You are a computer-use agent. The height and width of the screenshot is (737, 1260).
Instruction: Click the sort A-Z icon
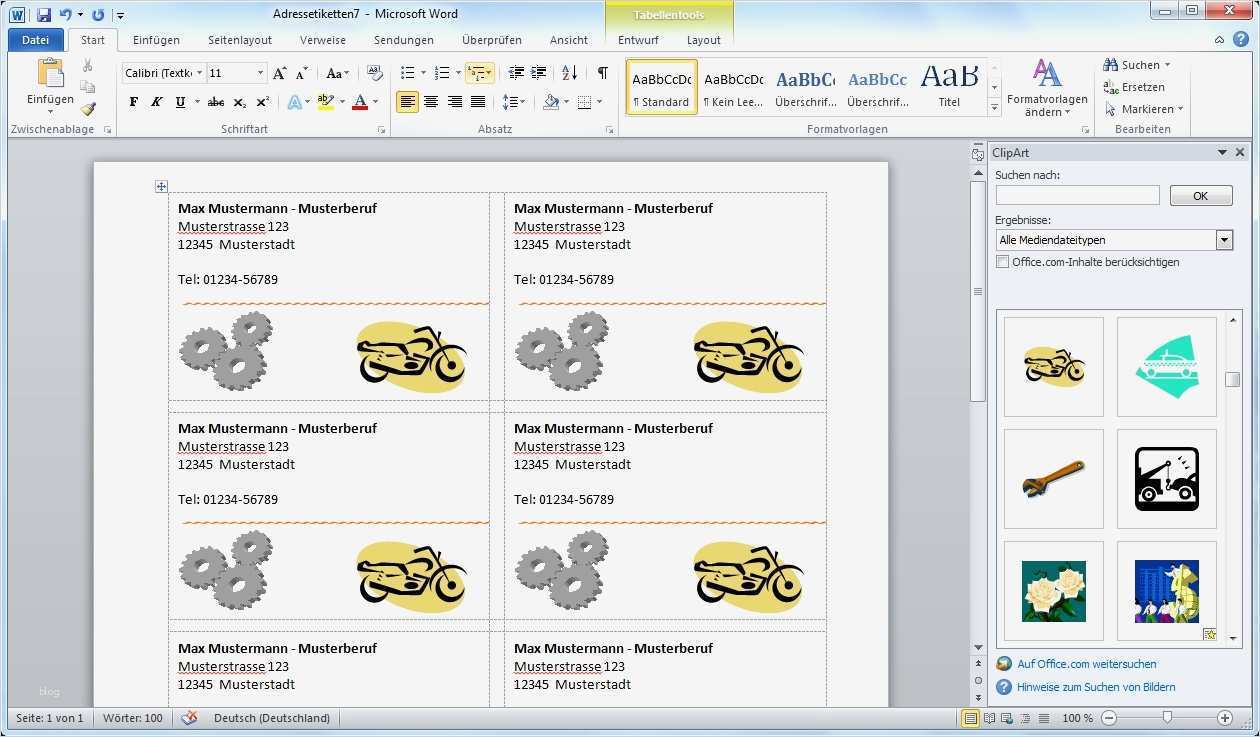(x=569, y=73)
